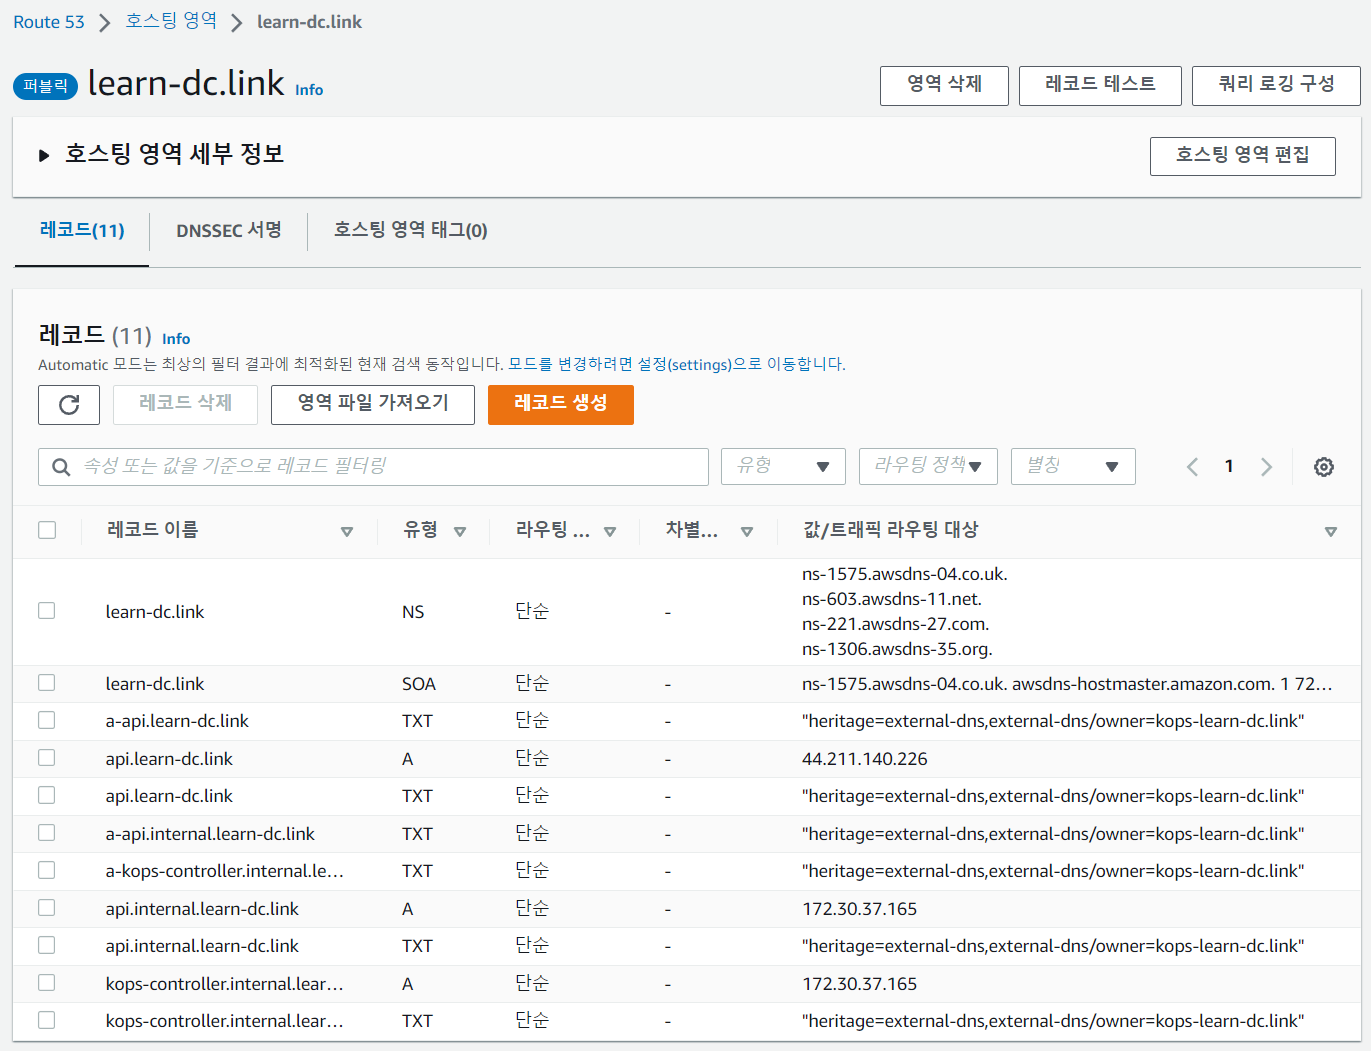Toggle the select-all records checkbox
The width and height of the screenshot is (1371, 1051).
pyautogui.click(x=47, y=530)
